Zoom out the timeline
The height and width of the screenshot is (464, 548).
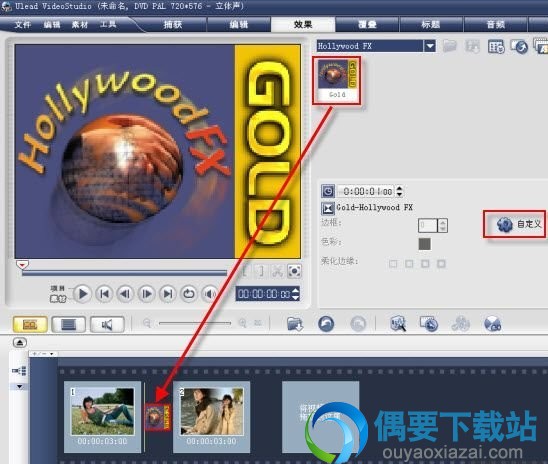point(147,324)
